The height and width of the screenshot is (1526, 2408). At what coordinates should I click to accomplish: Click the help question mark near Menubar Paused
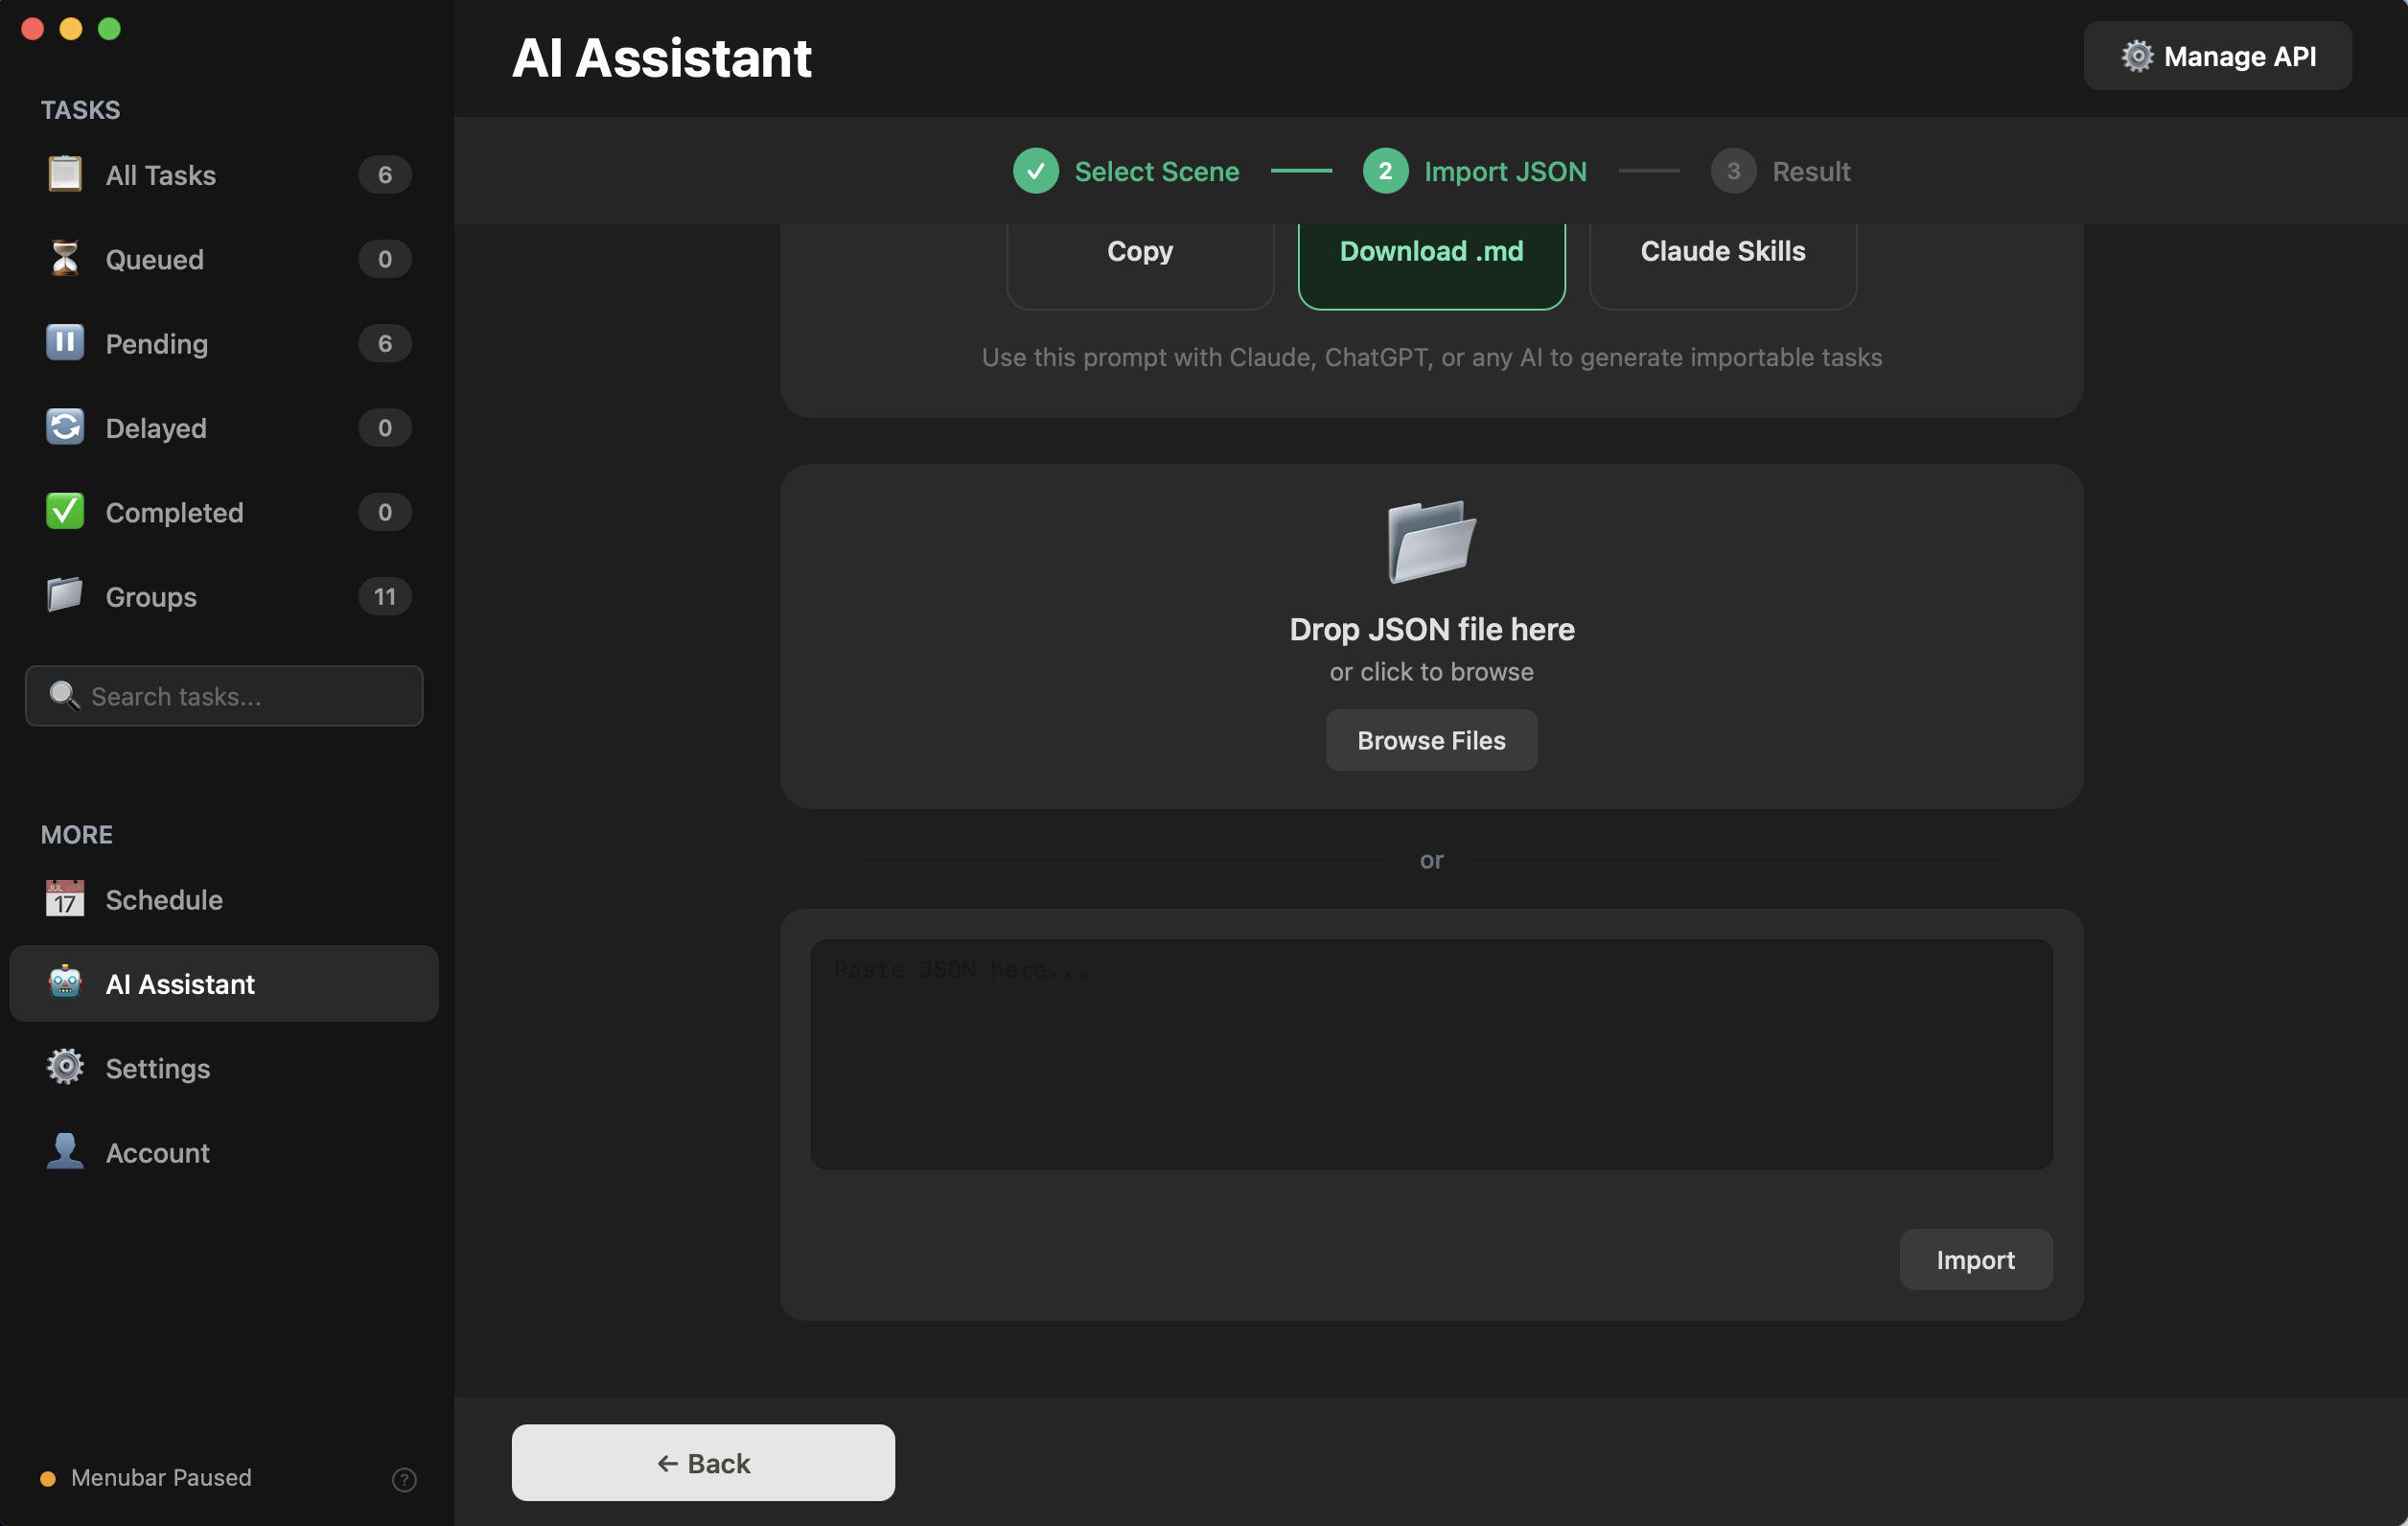click(x=403, y=1480)
